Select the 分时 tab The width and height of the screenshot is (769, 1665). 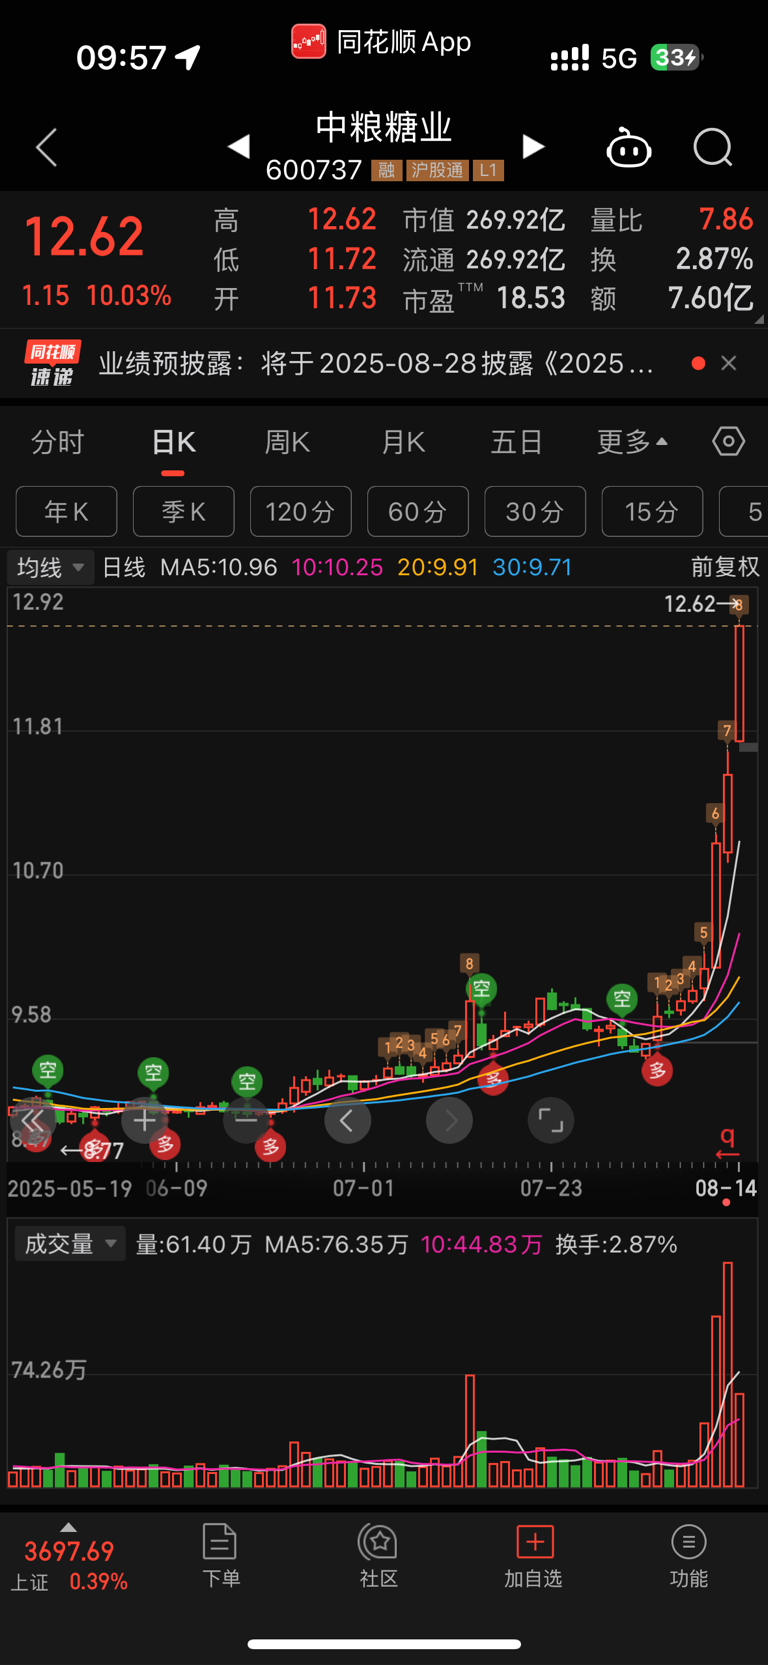click(x=58, y=442)
